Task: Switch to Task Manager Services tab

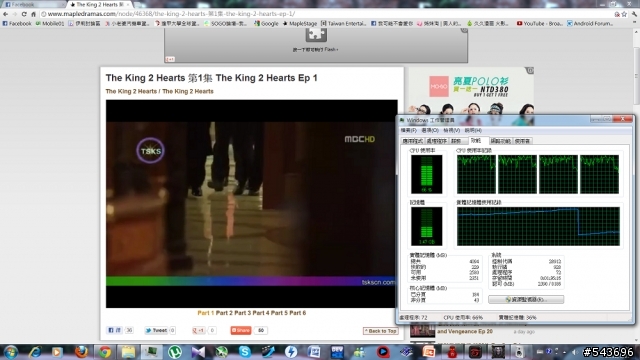Action: coord(457,141)
